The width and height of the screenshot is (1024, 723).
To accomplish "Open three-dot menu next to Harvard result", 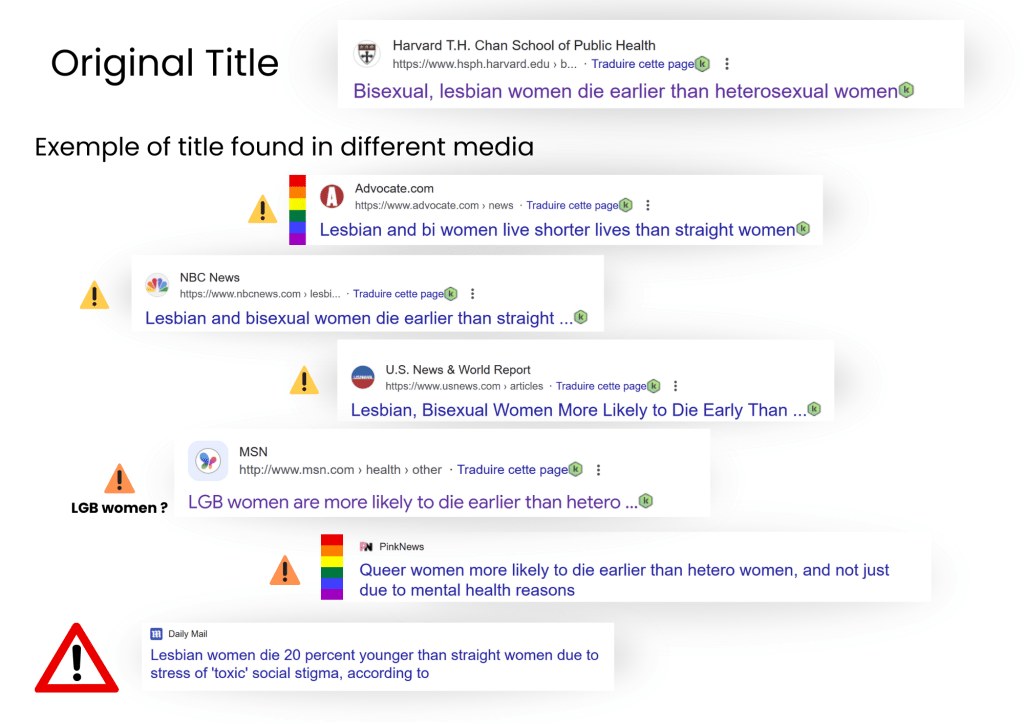I will tap(727, 64).
